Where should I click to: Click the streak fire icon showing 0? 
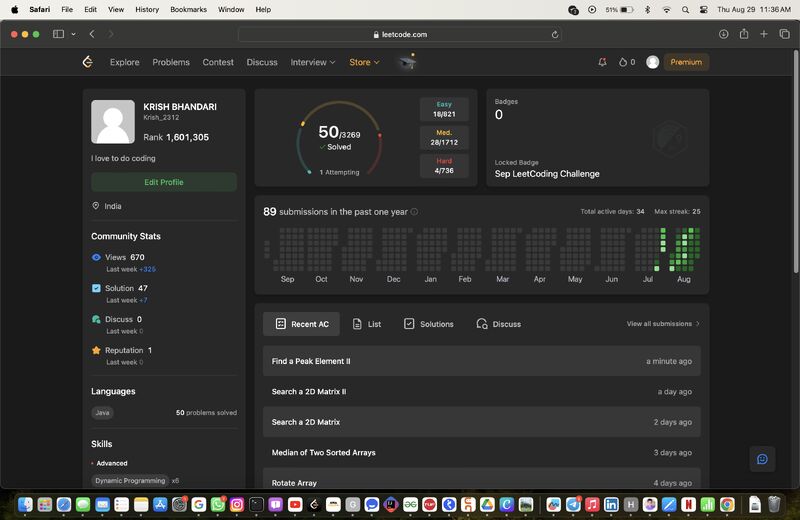point(627,62)
